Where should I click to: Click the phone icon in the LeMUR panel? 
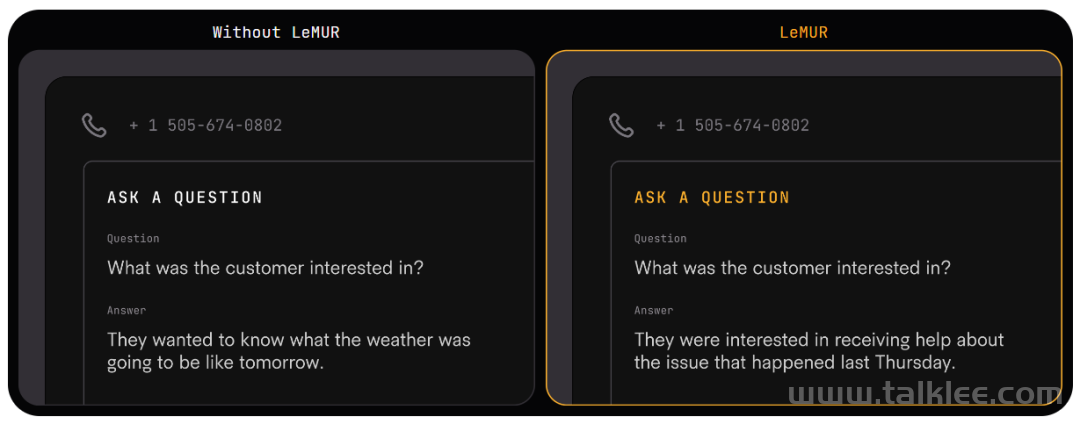point(621,125)
